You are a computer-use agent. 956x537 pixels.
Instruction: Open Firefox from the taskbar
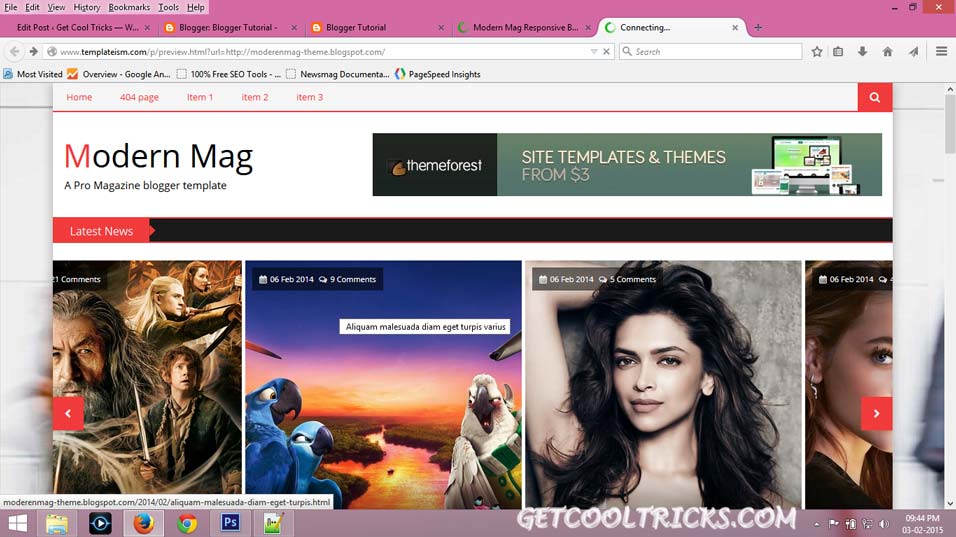point(144,524)
